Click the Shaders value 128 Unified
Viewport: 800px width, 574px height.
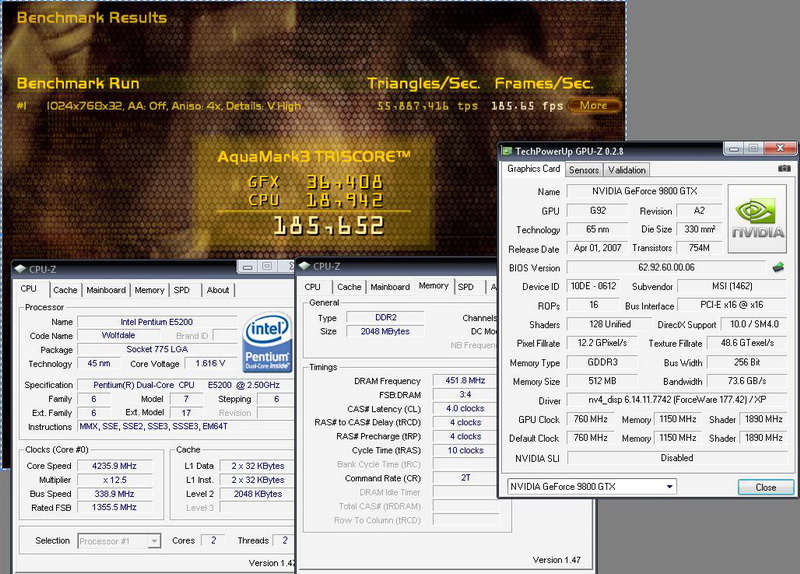coord(610,324)
